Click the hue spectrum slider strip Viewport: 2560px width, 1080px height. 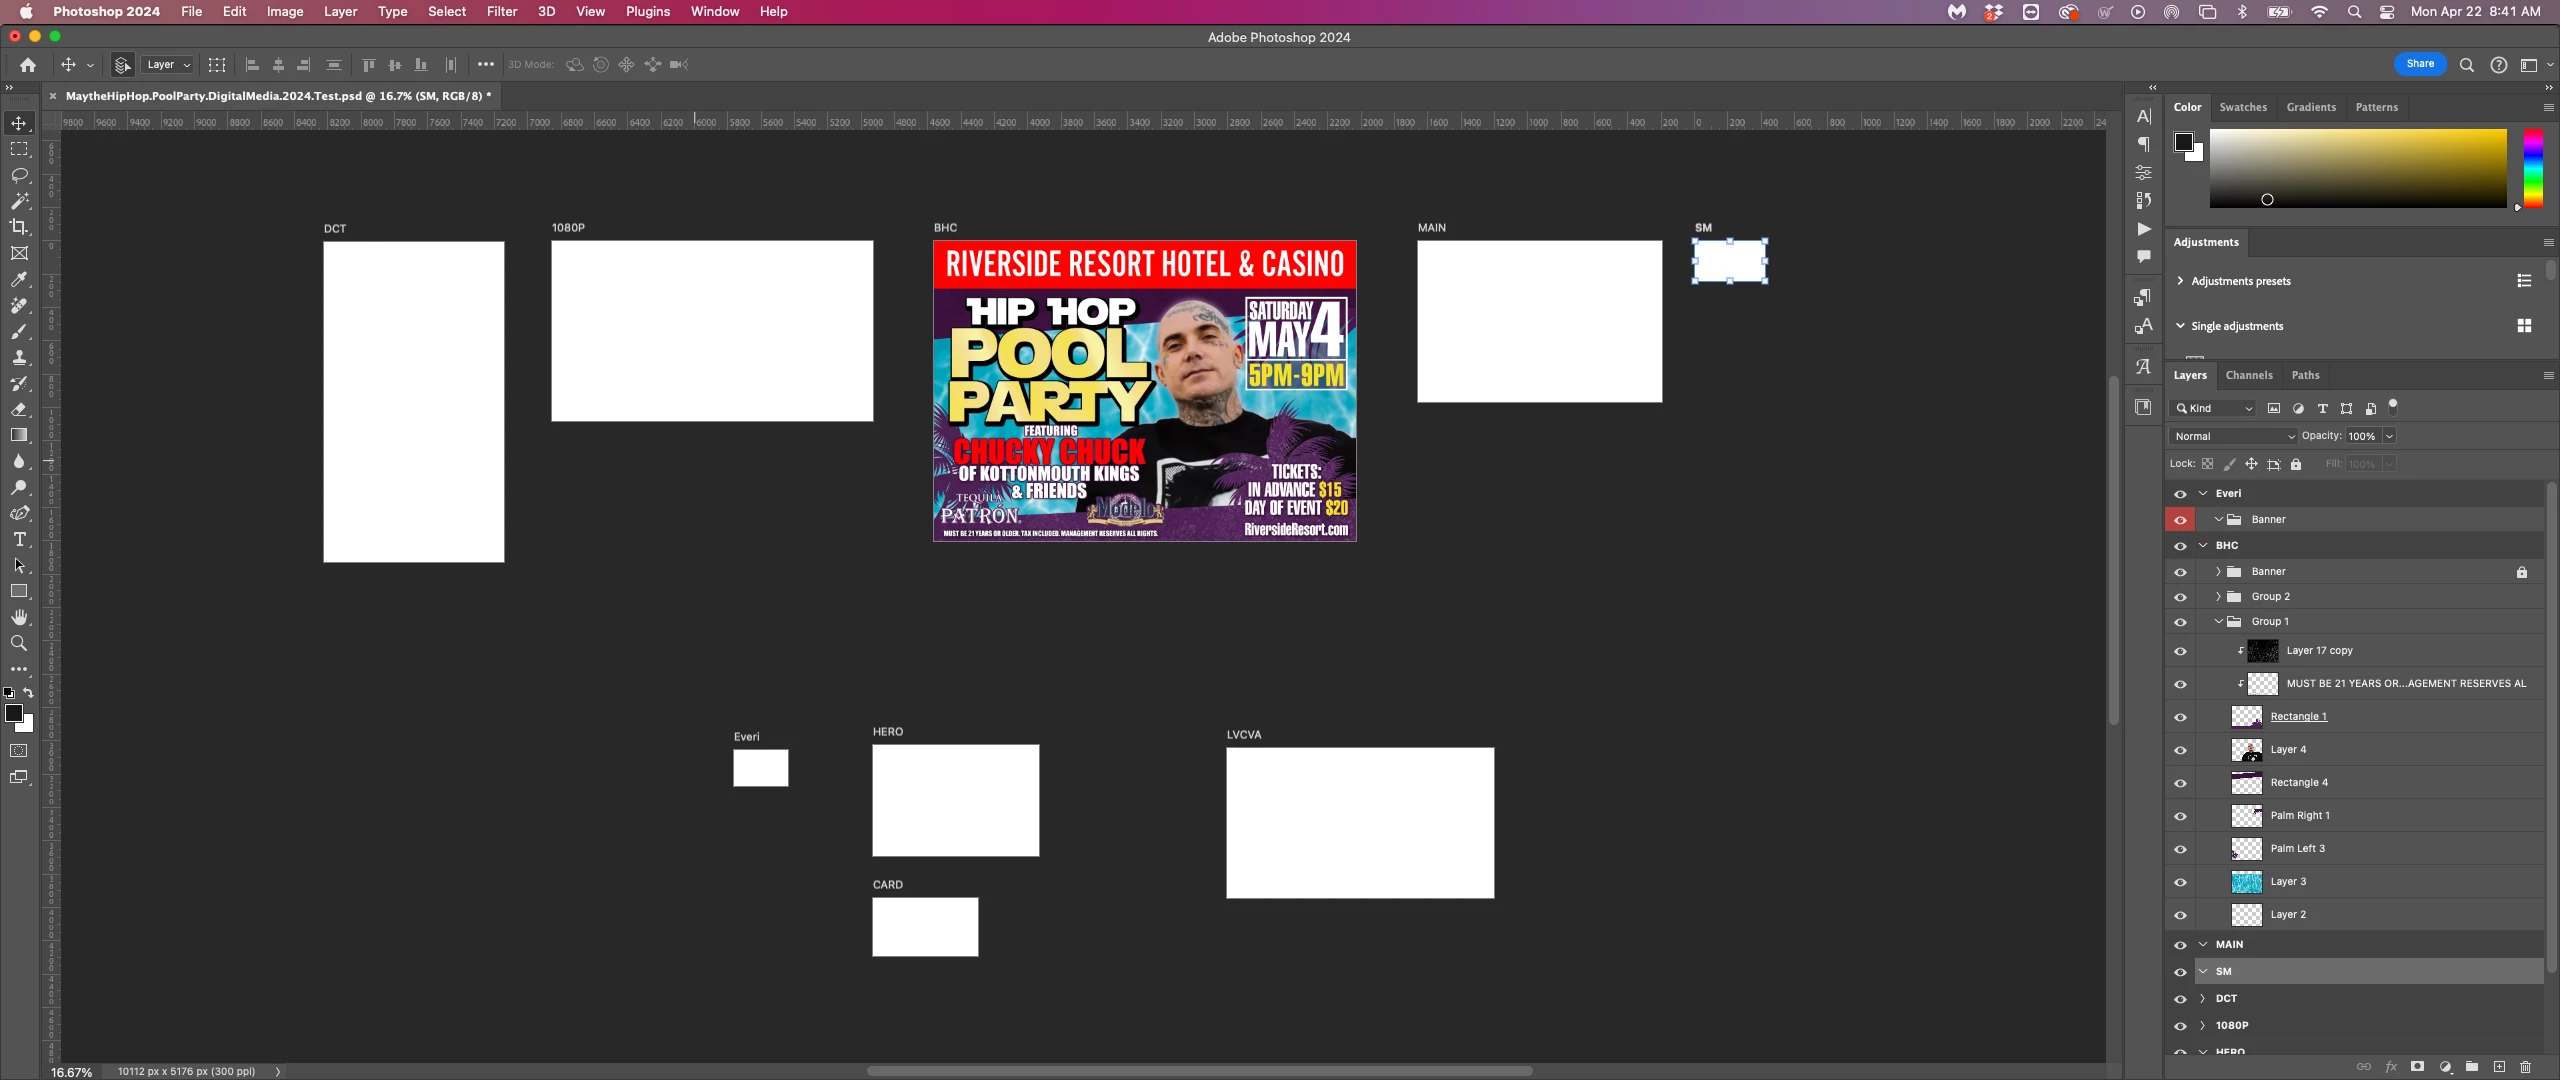(2532, 168)
